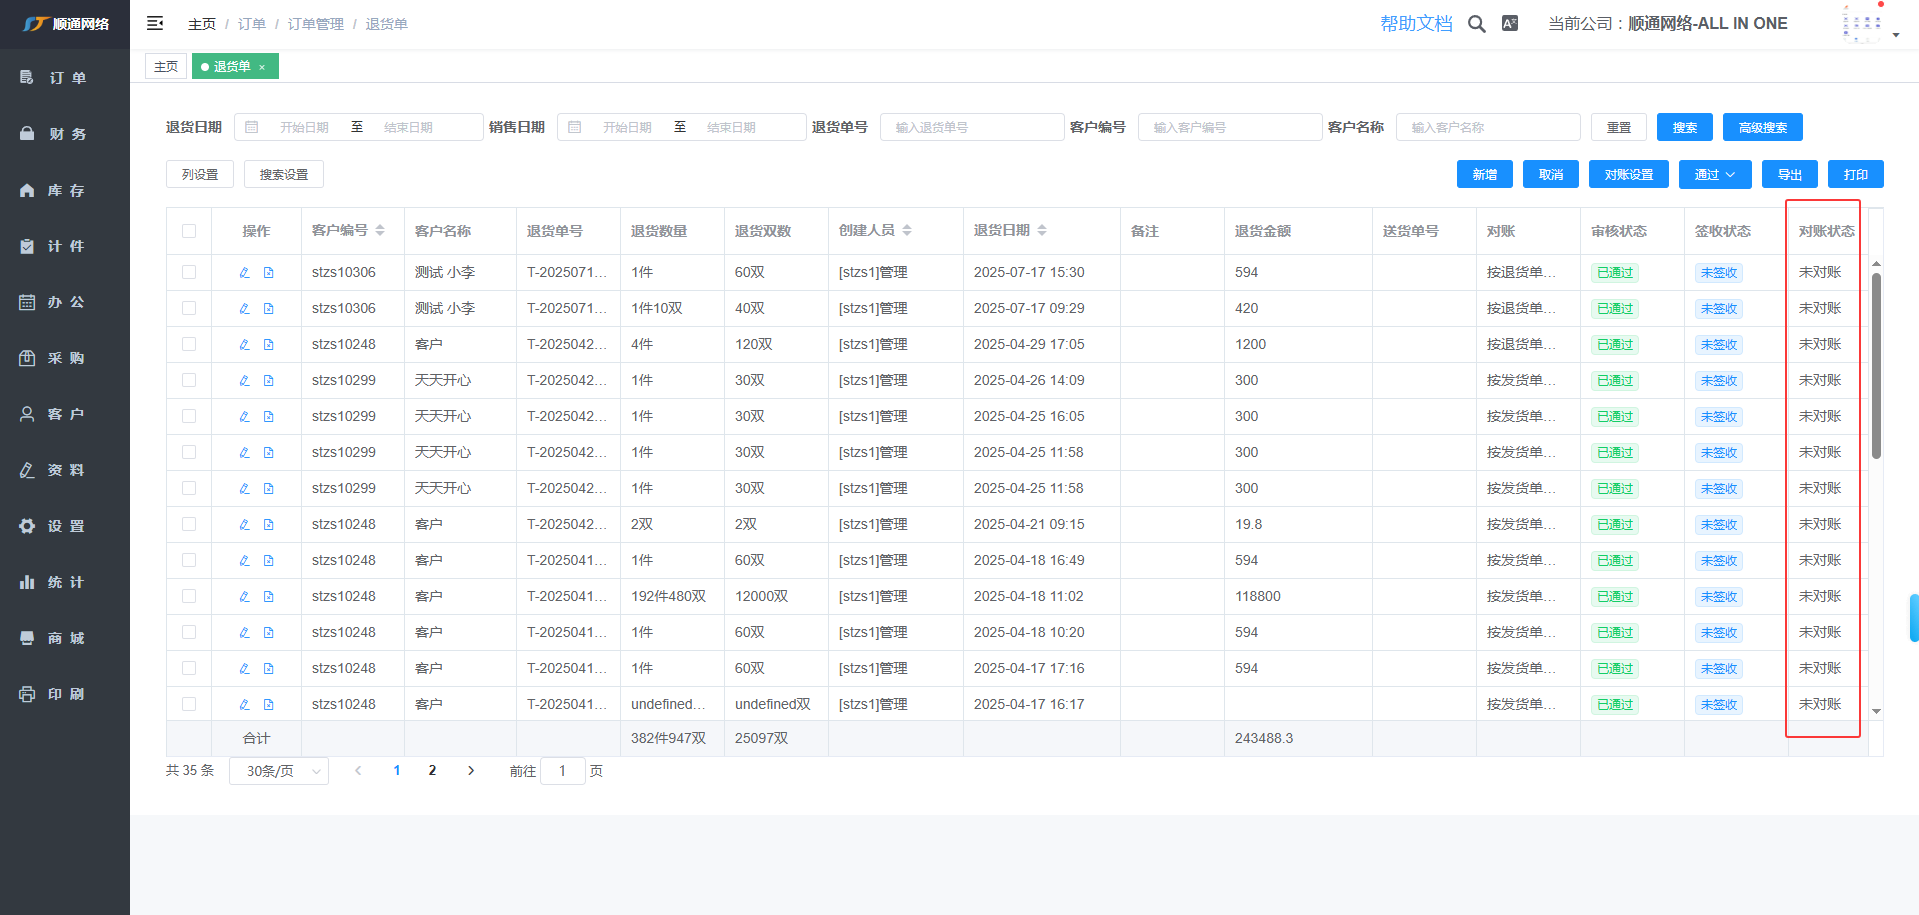Go to page 2
This screenshot has height=915, width=1919.
(432, 770)
